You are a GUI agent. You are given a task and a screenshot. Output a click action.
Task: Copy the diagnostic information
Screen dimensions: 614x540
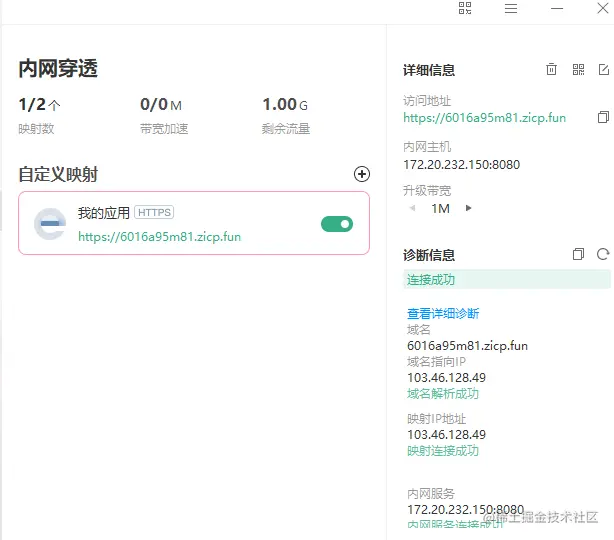coord(578,254)
